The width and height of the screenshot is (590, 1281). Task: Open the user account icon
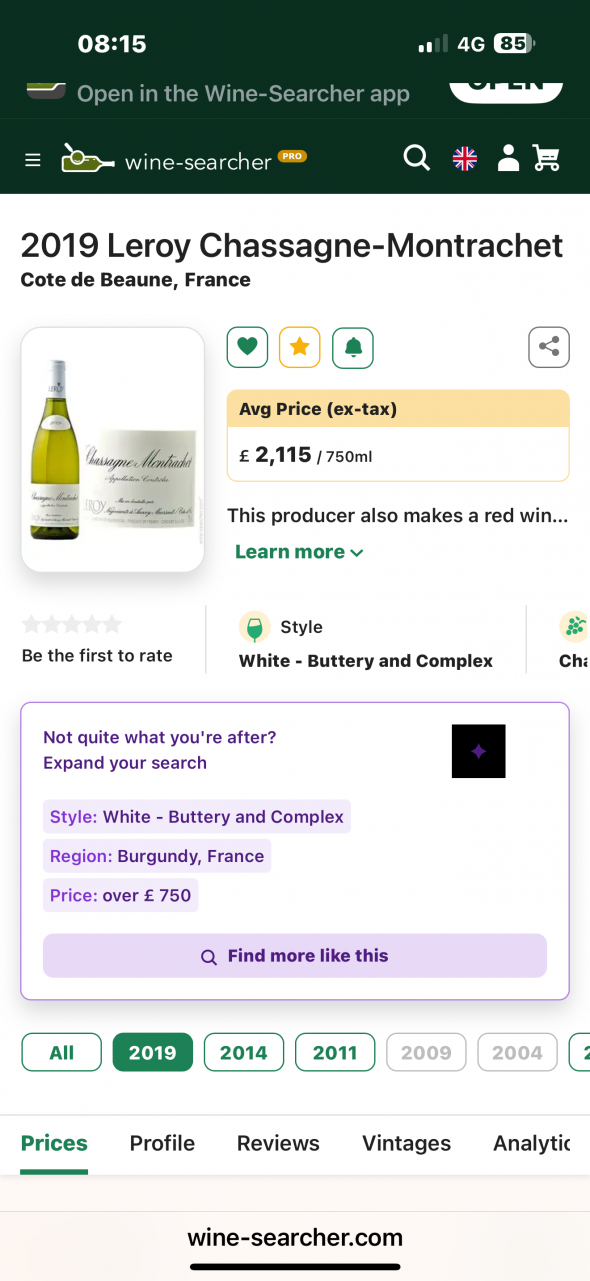(508, 157)
